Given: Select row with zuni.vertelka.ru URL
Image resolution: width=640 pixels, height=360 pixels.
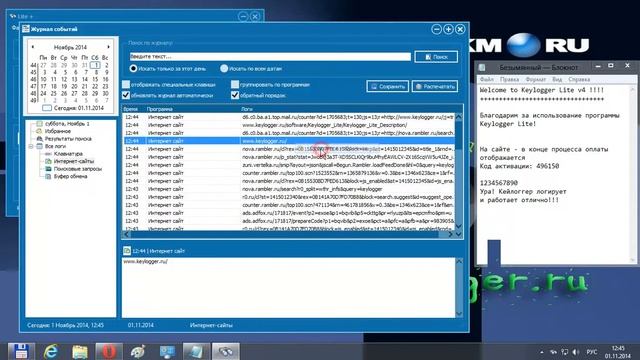Looking at the screenshot, I should point(289,165).
